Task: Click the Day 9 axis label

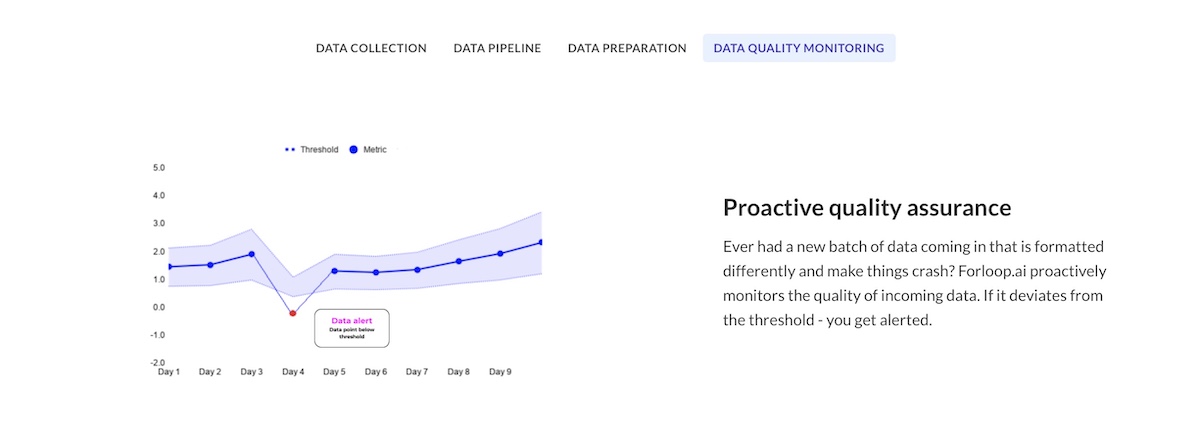Action: pyautogui.click(x=500, y=372)
